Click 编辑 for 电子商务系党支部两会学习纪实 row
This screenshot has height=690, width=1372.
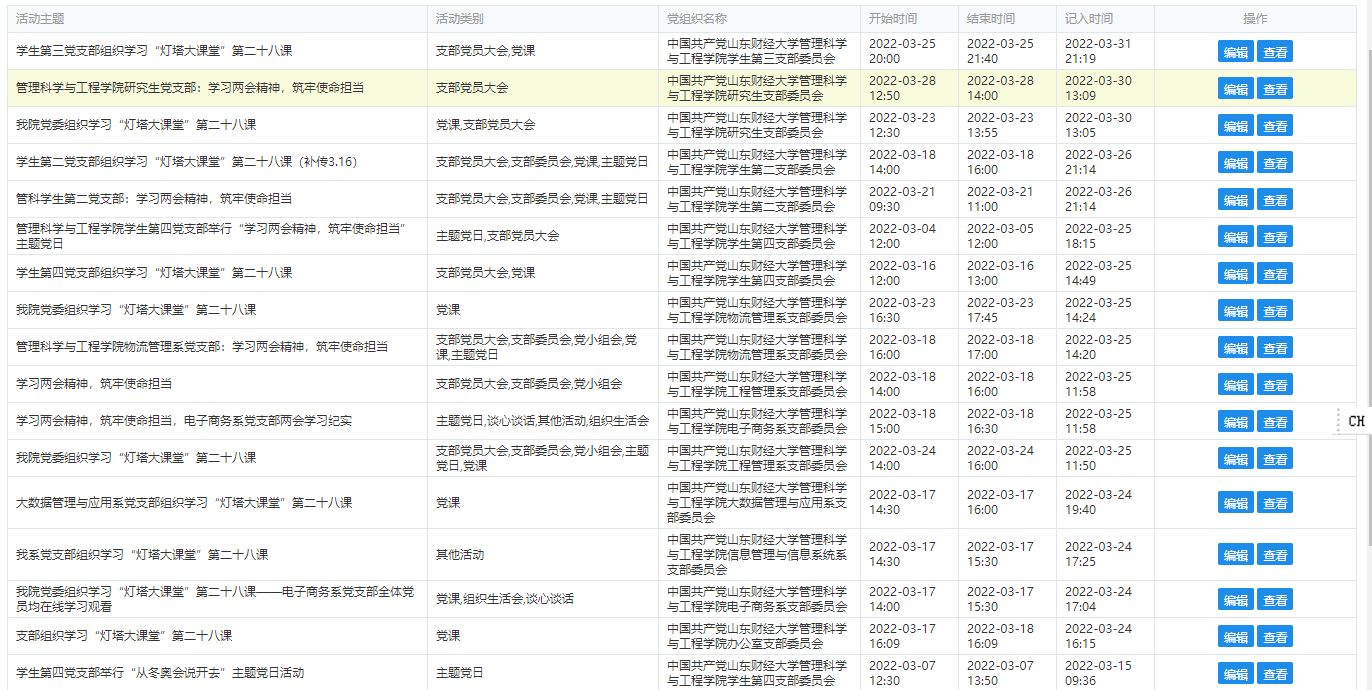1235,422
